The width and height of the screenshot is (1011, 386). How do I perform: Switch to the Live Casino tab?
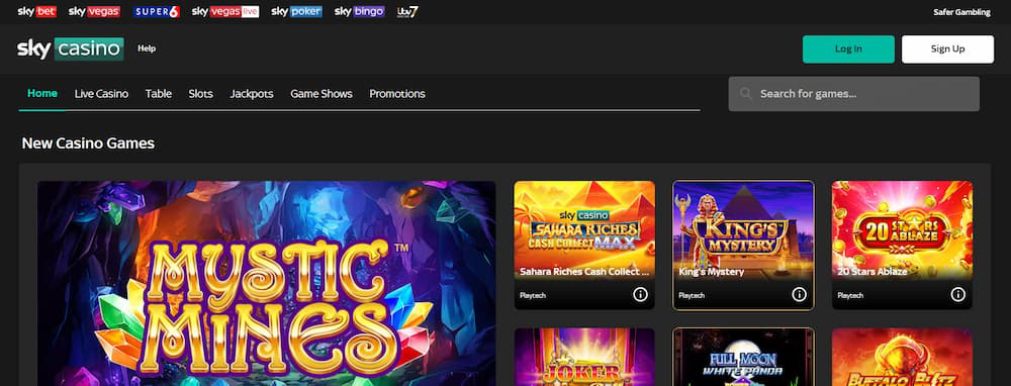pyautogui.click(x=101, y=93)
